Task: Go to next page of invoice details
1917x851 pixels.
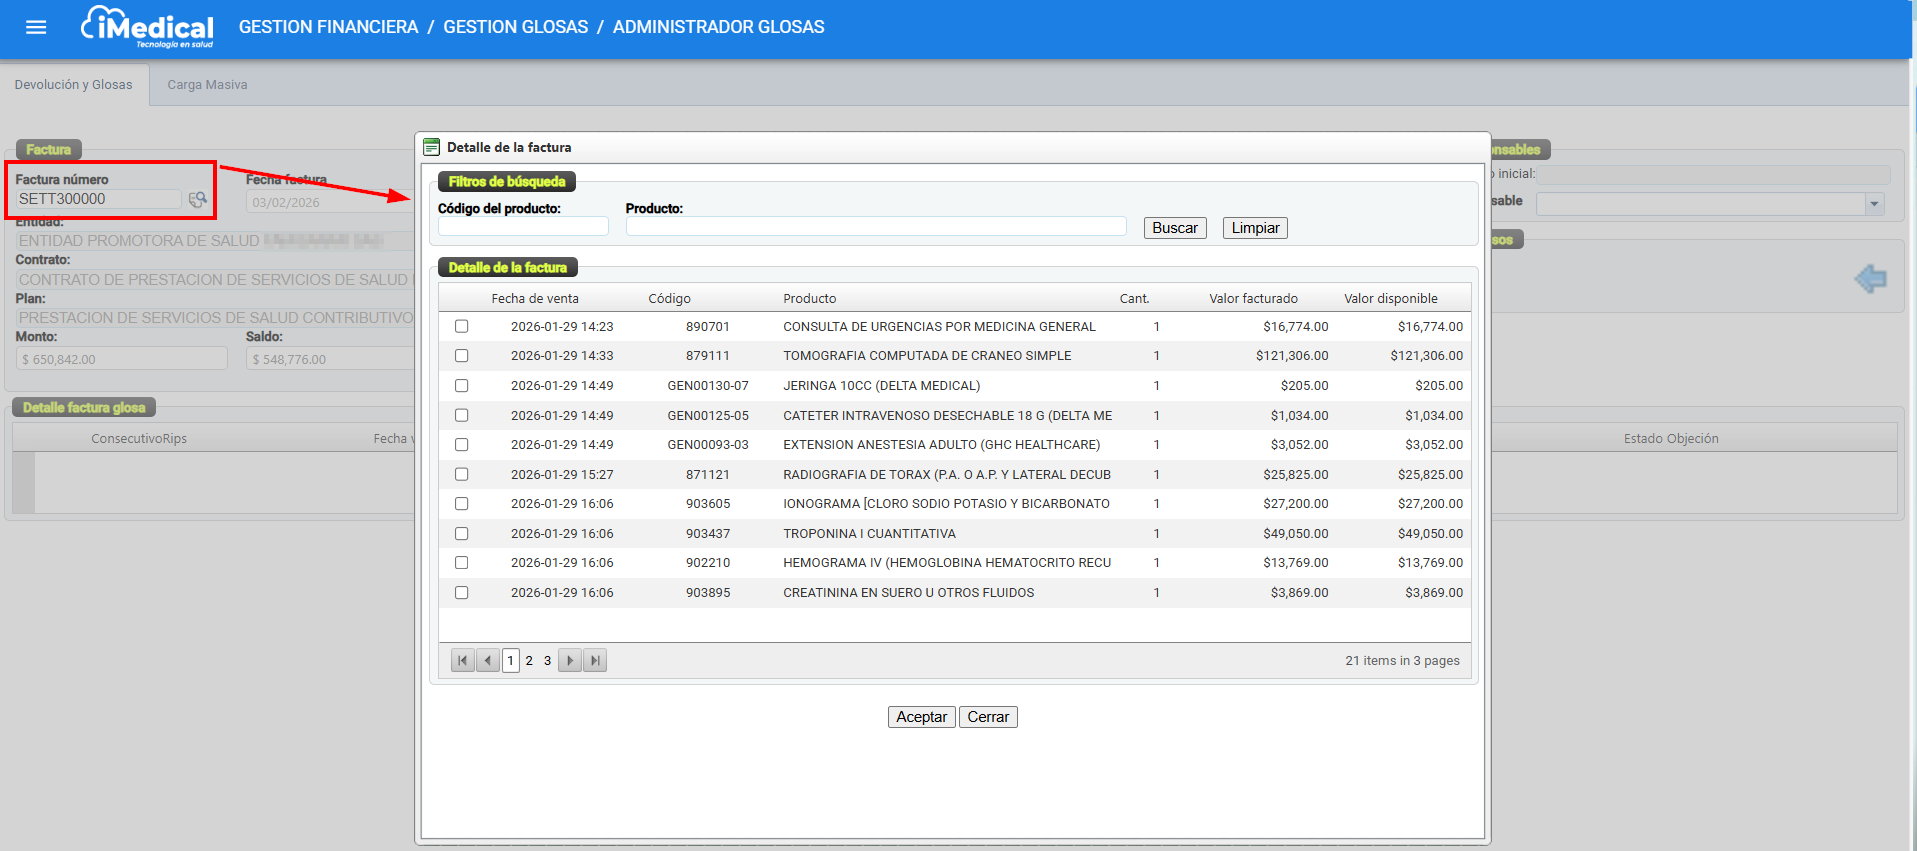Action: (570, 661)
